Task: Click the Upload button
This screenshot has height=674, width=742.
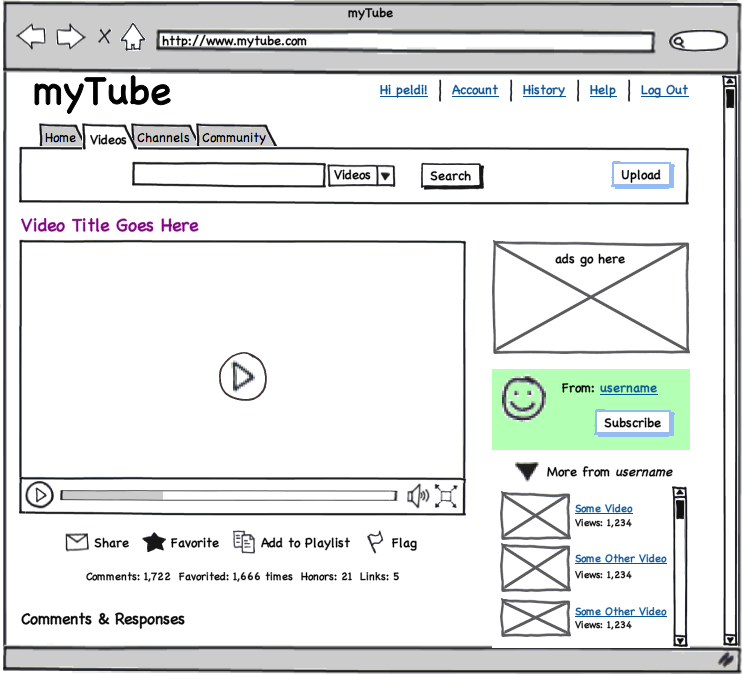Action: (x=642, y=175)
